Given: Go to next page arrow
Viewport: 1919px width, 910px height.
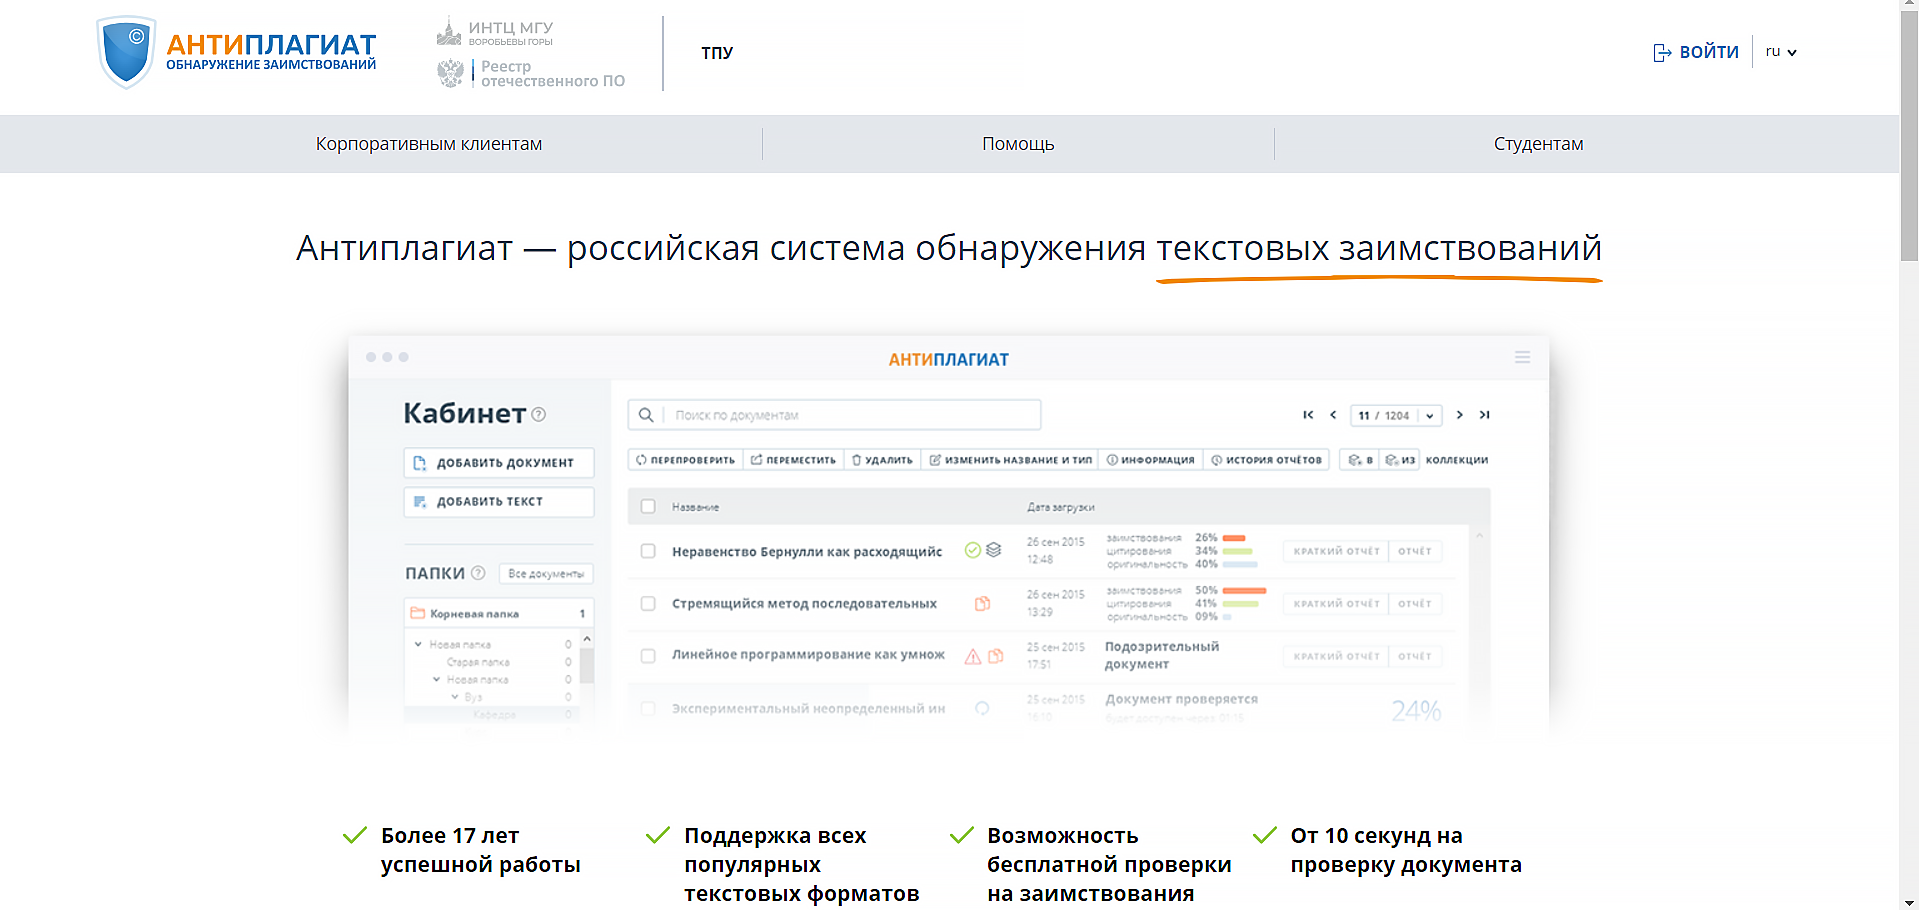Looking at the screenshot, I should click(x=1460, y=415).
